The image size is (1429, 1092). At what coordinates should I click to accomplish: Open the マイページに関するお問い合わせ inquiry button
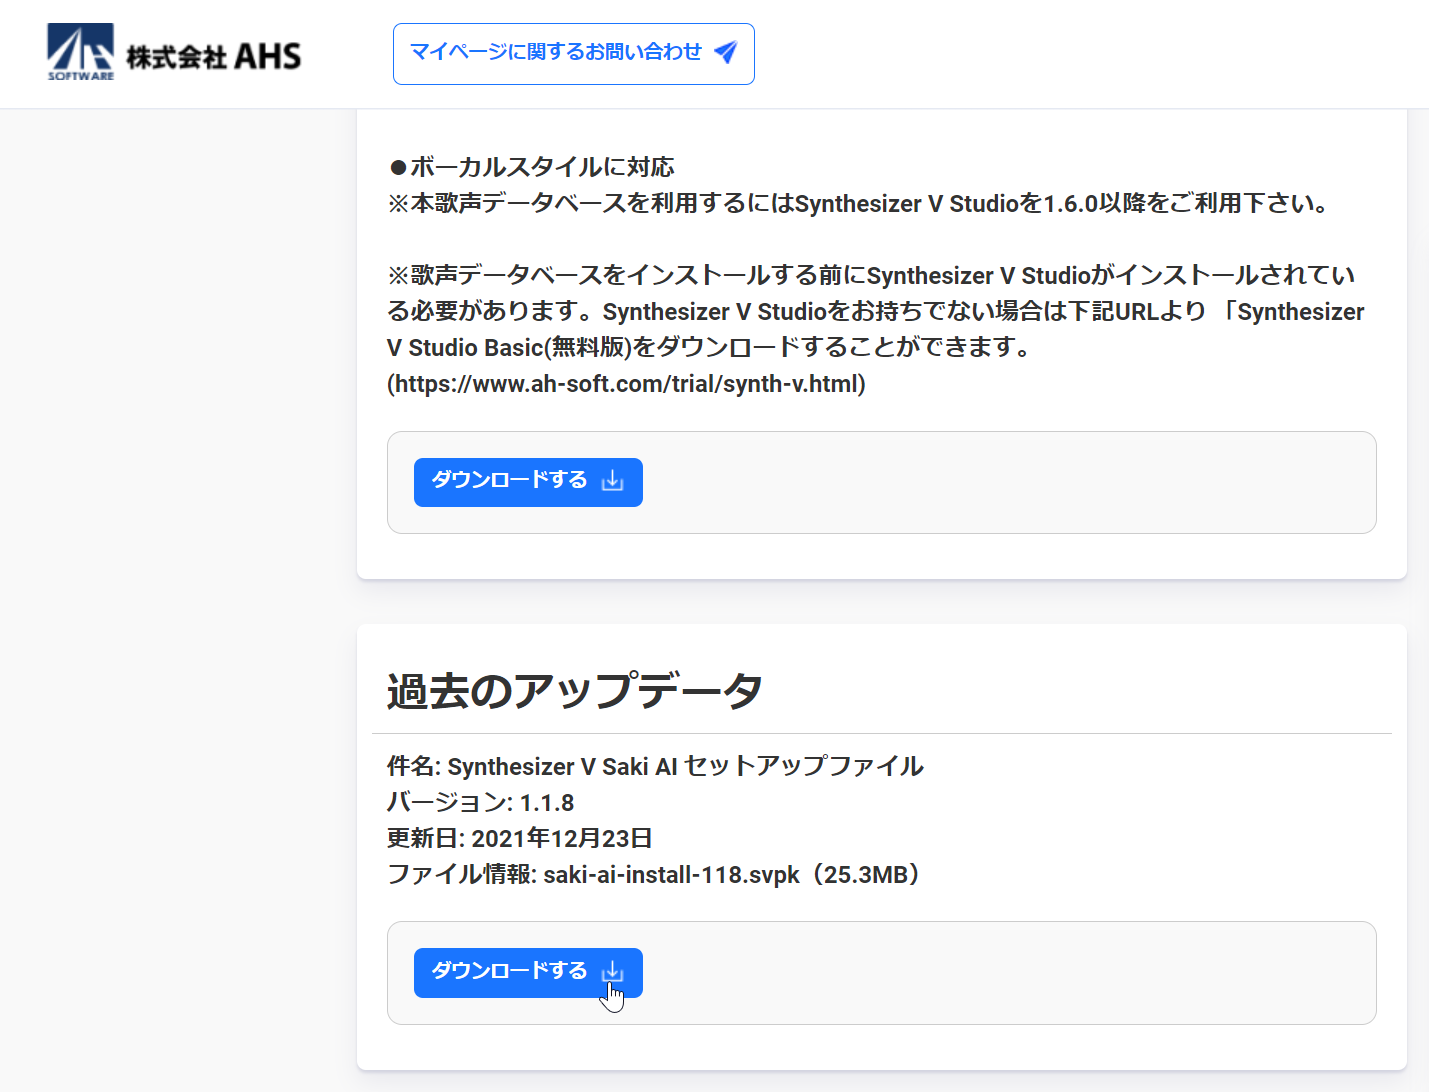[573, 54]
